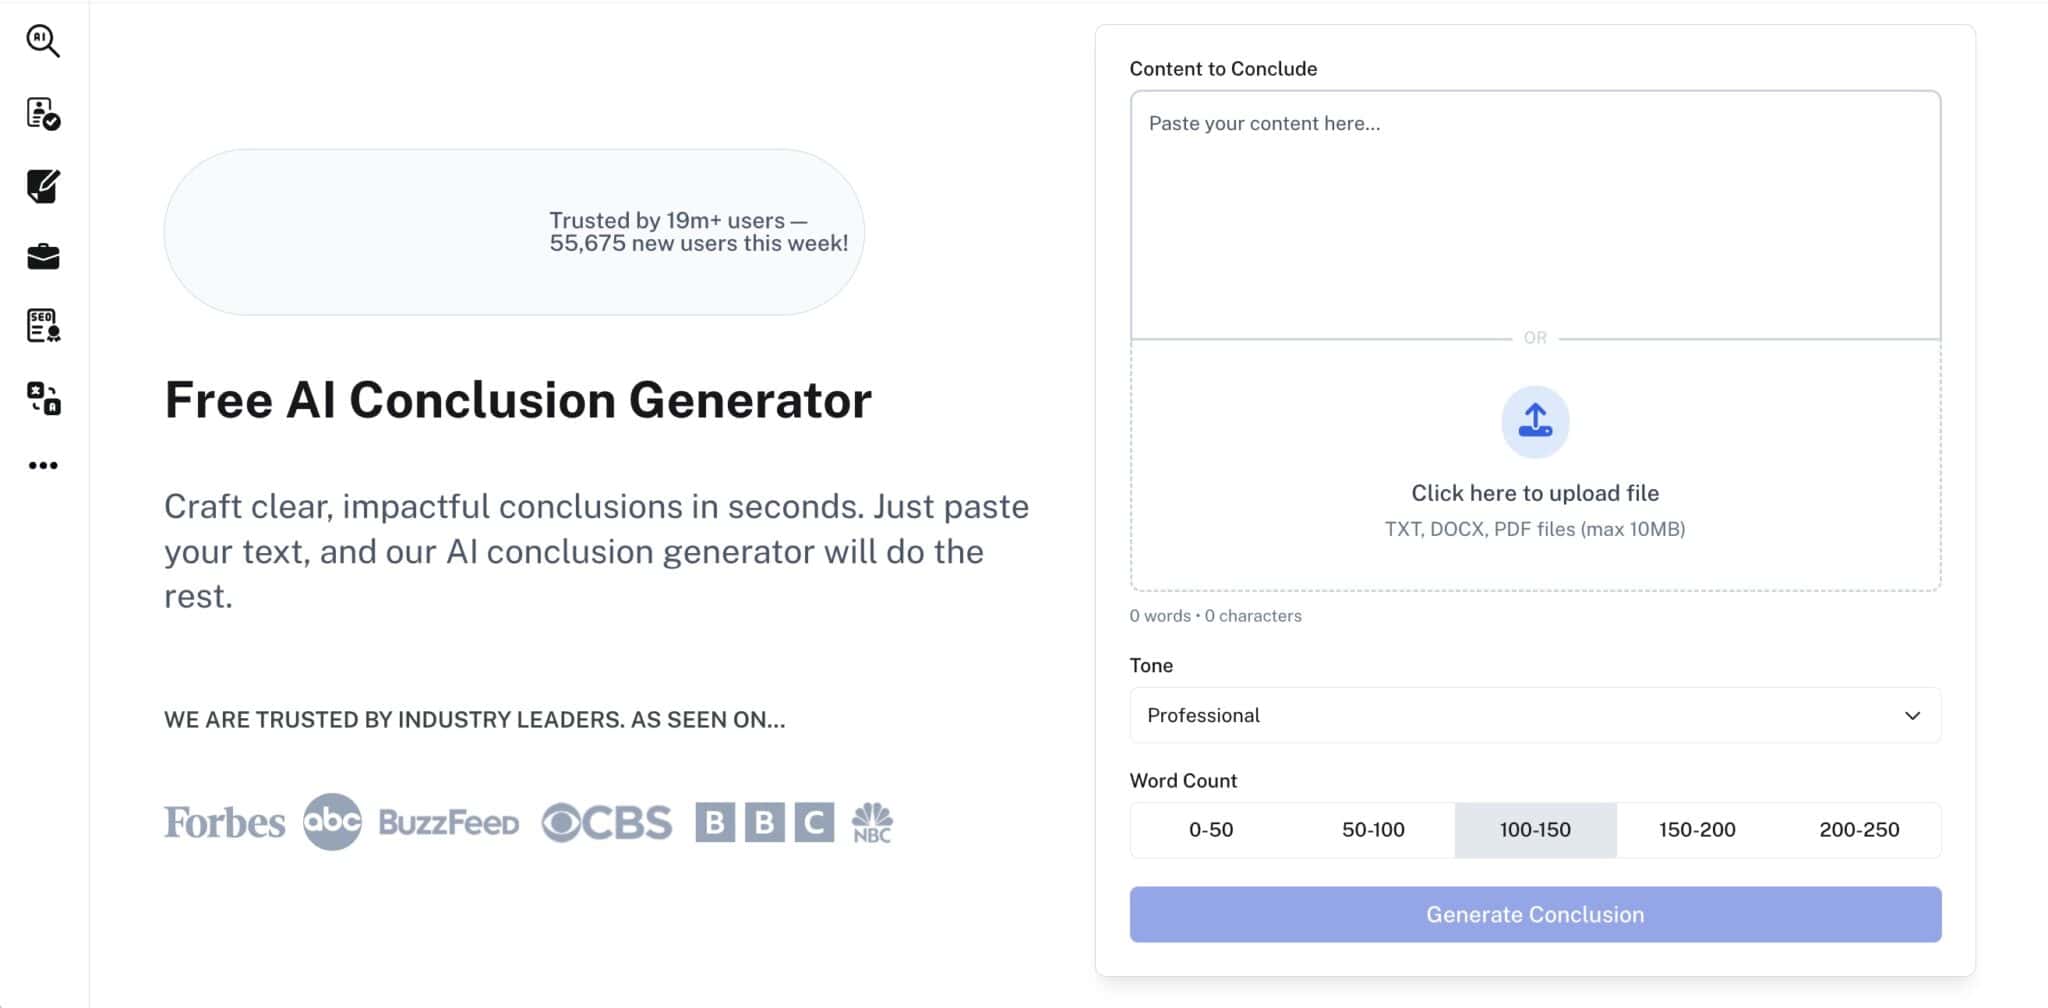Viewport: 2048px width, 1008px height.
Task: Click the chevron beside Professional tone
Action: click(x=1911, y=715)
